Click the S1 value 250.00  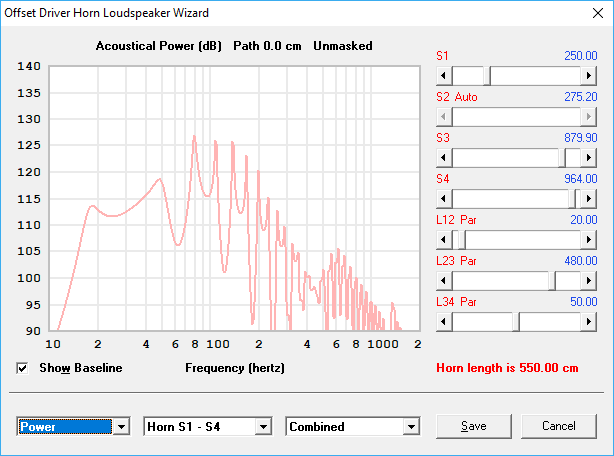point(581,56)
